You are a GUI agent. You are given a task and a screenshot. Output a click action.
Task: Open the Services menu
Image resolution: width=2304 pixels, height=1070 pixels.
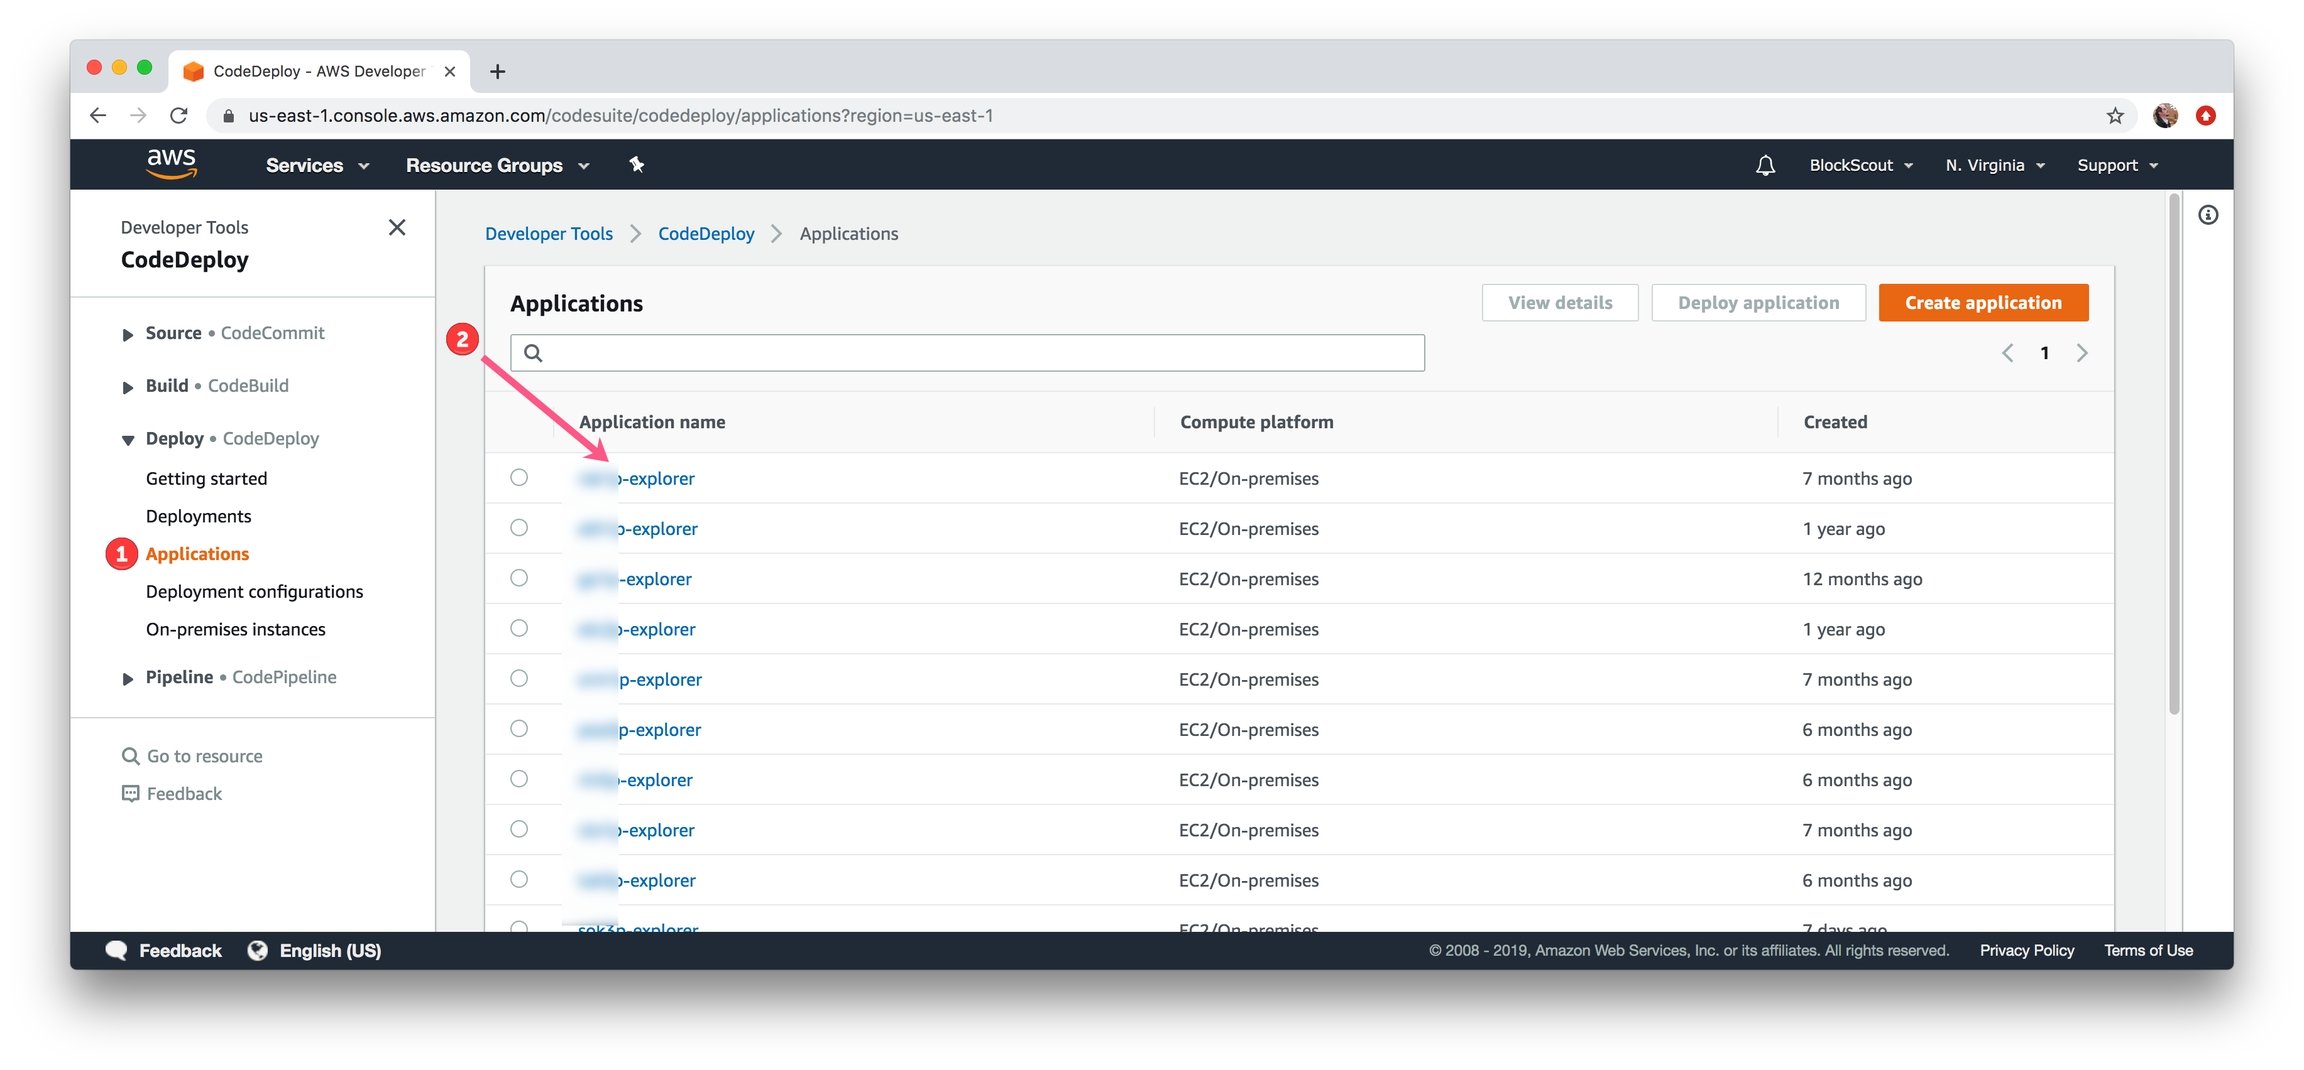[x=317, y=165]
